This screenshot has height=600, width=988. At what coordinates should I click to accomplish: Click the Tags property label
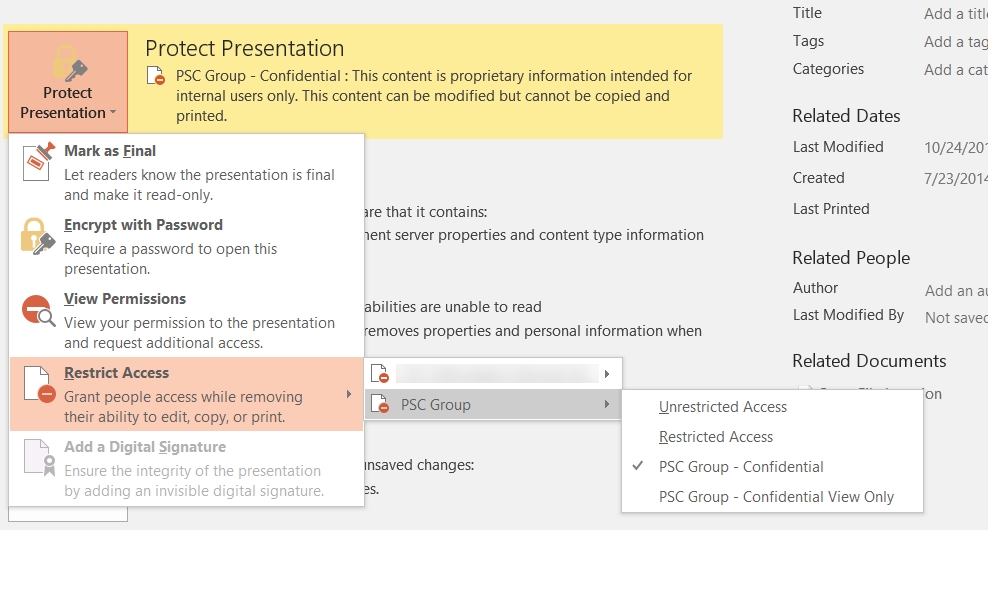point(808,41)
